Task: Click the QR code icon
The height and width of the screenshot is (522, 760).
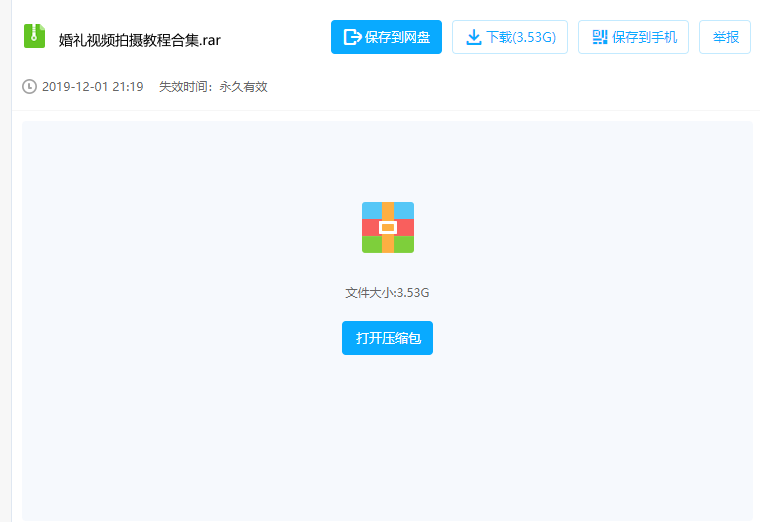Action: (x=600, y=37)
